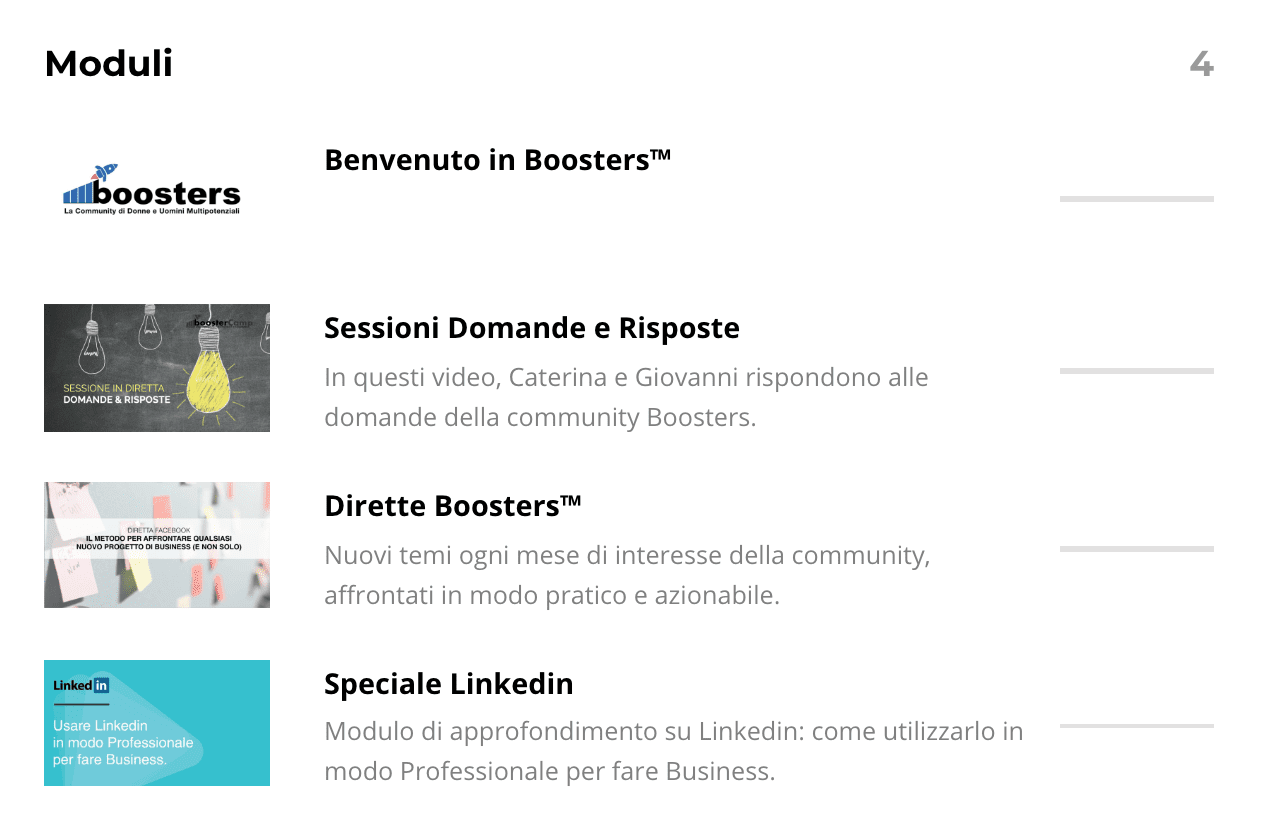This screenshot has width=1262, height=822.
Task: Click the 'Nuovi temi ogni mese' description
Action: click(x=627, y=575)
